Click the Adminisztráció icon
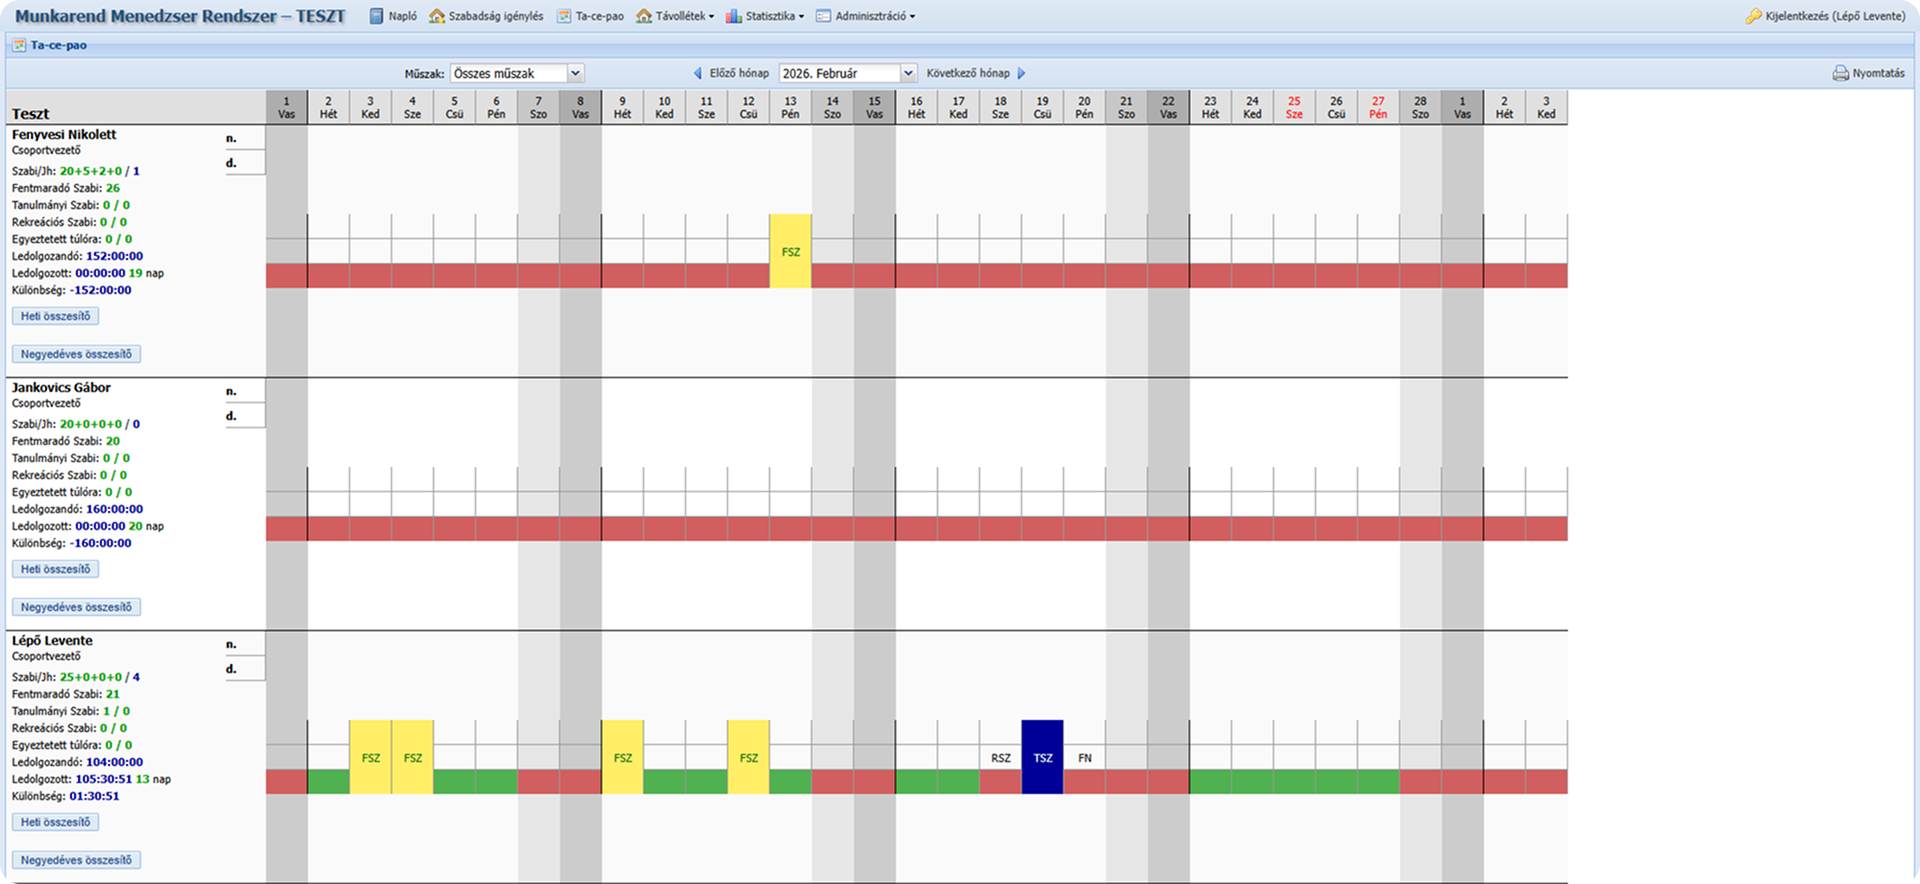1920x884 pixels. (823, 16)
